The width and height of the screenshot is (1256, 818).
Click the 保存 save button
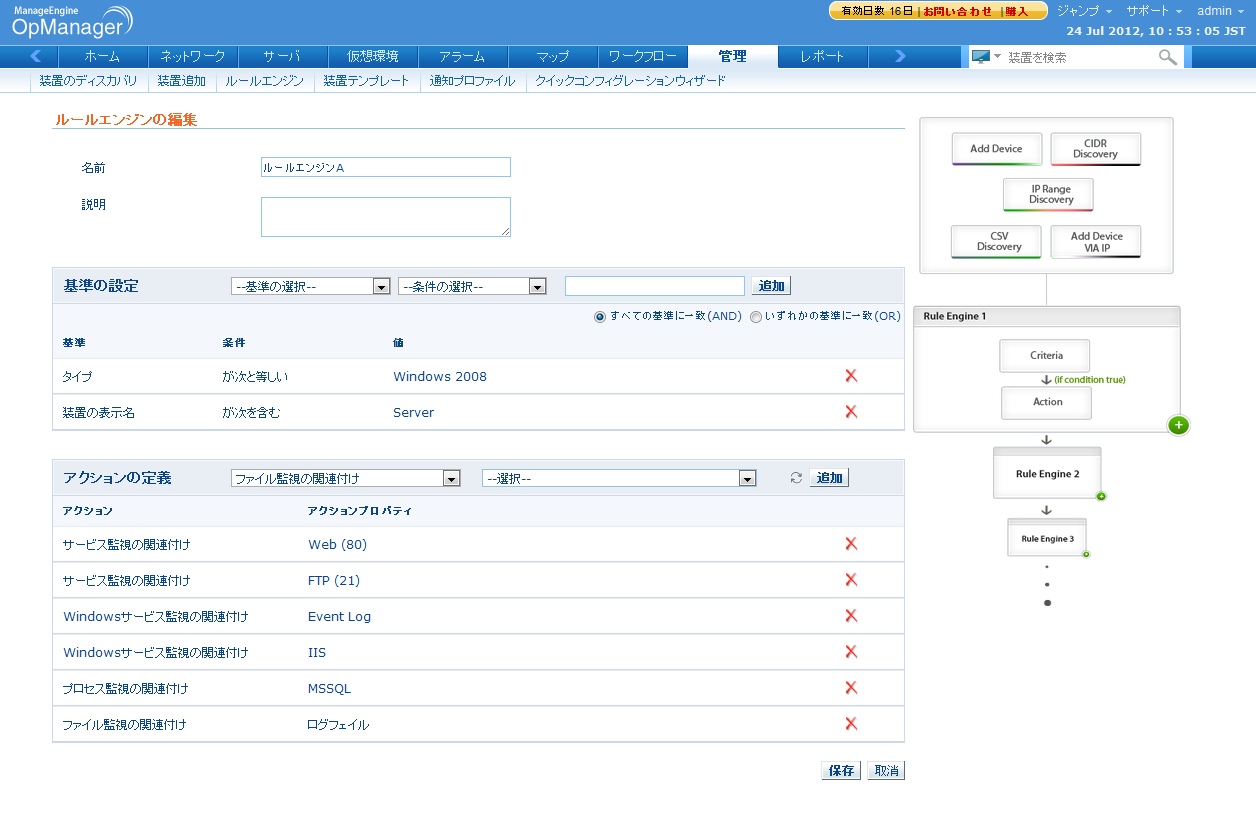tap(841, 771)
